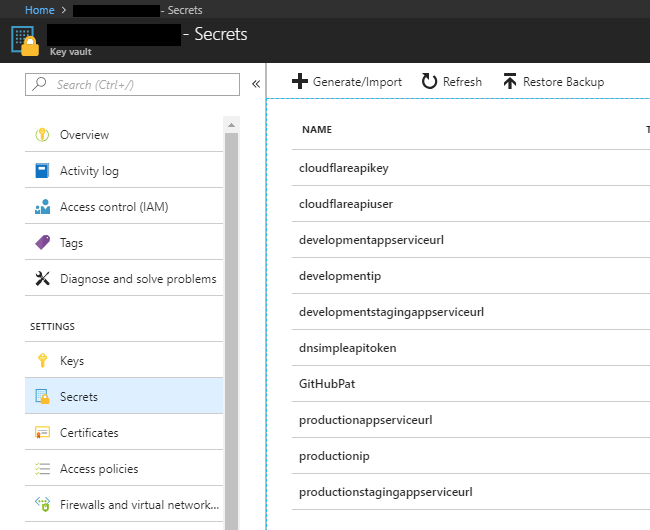650x530 pixels.
Task: Open Certificates settings
Action: click(124, 433)
